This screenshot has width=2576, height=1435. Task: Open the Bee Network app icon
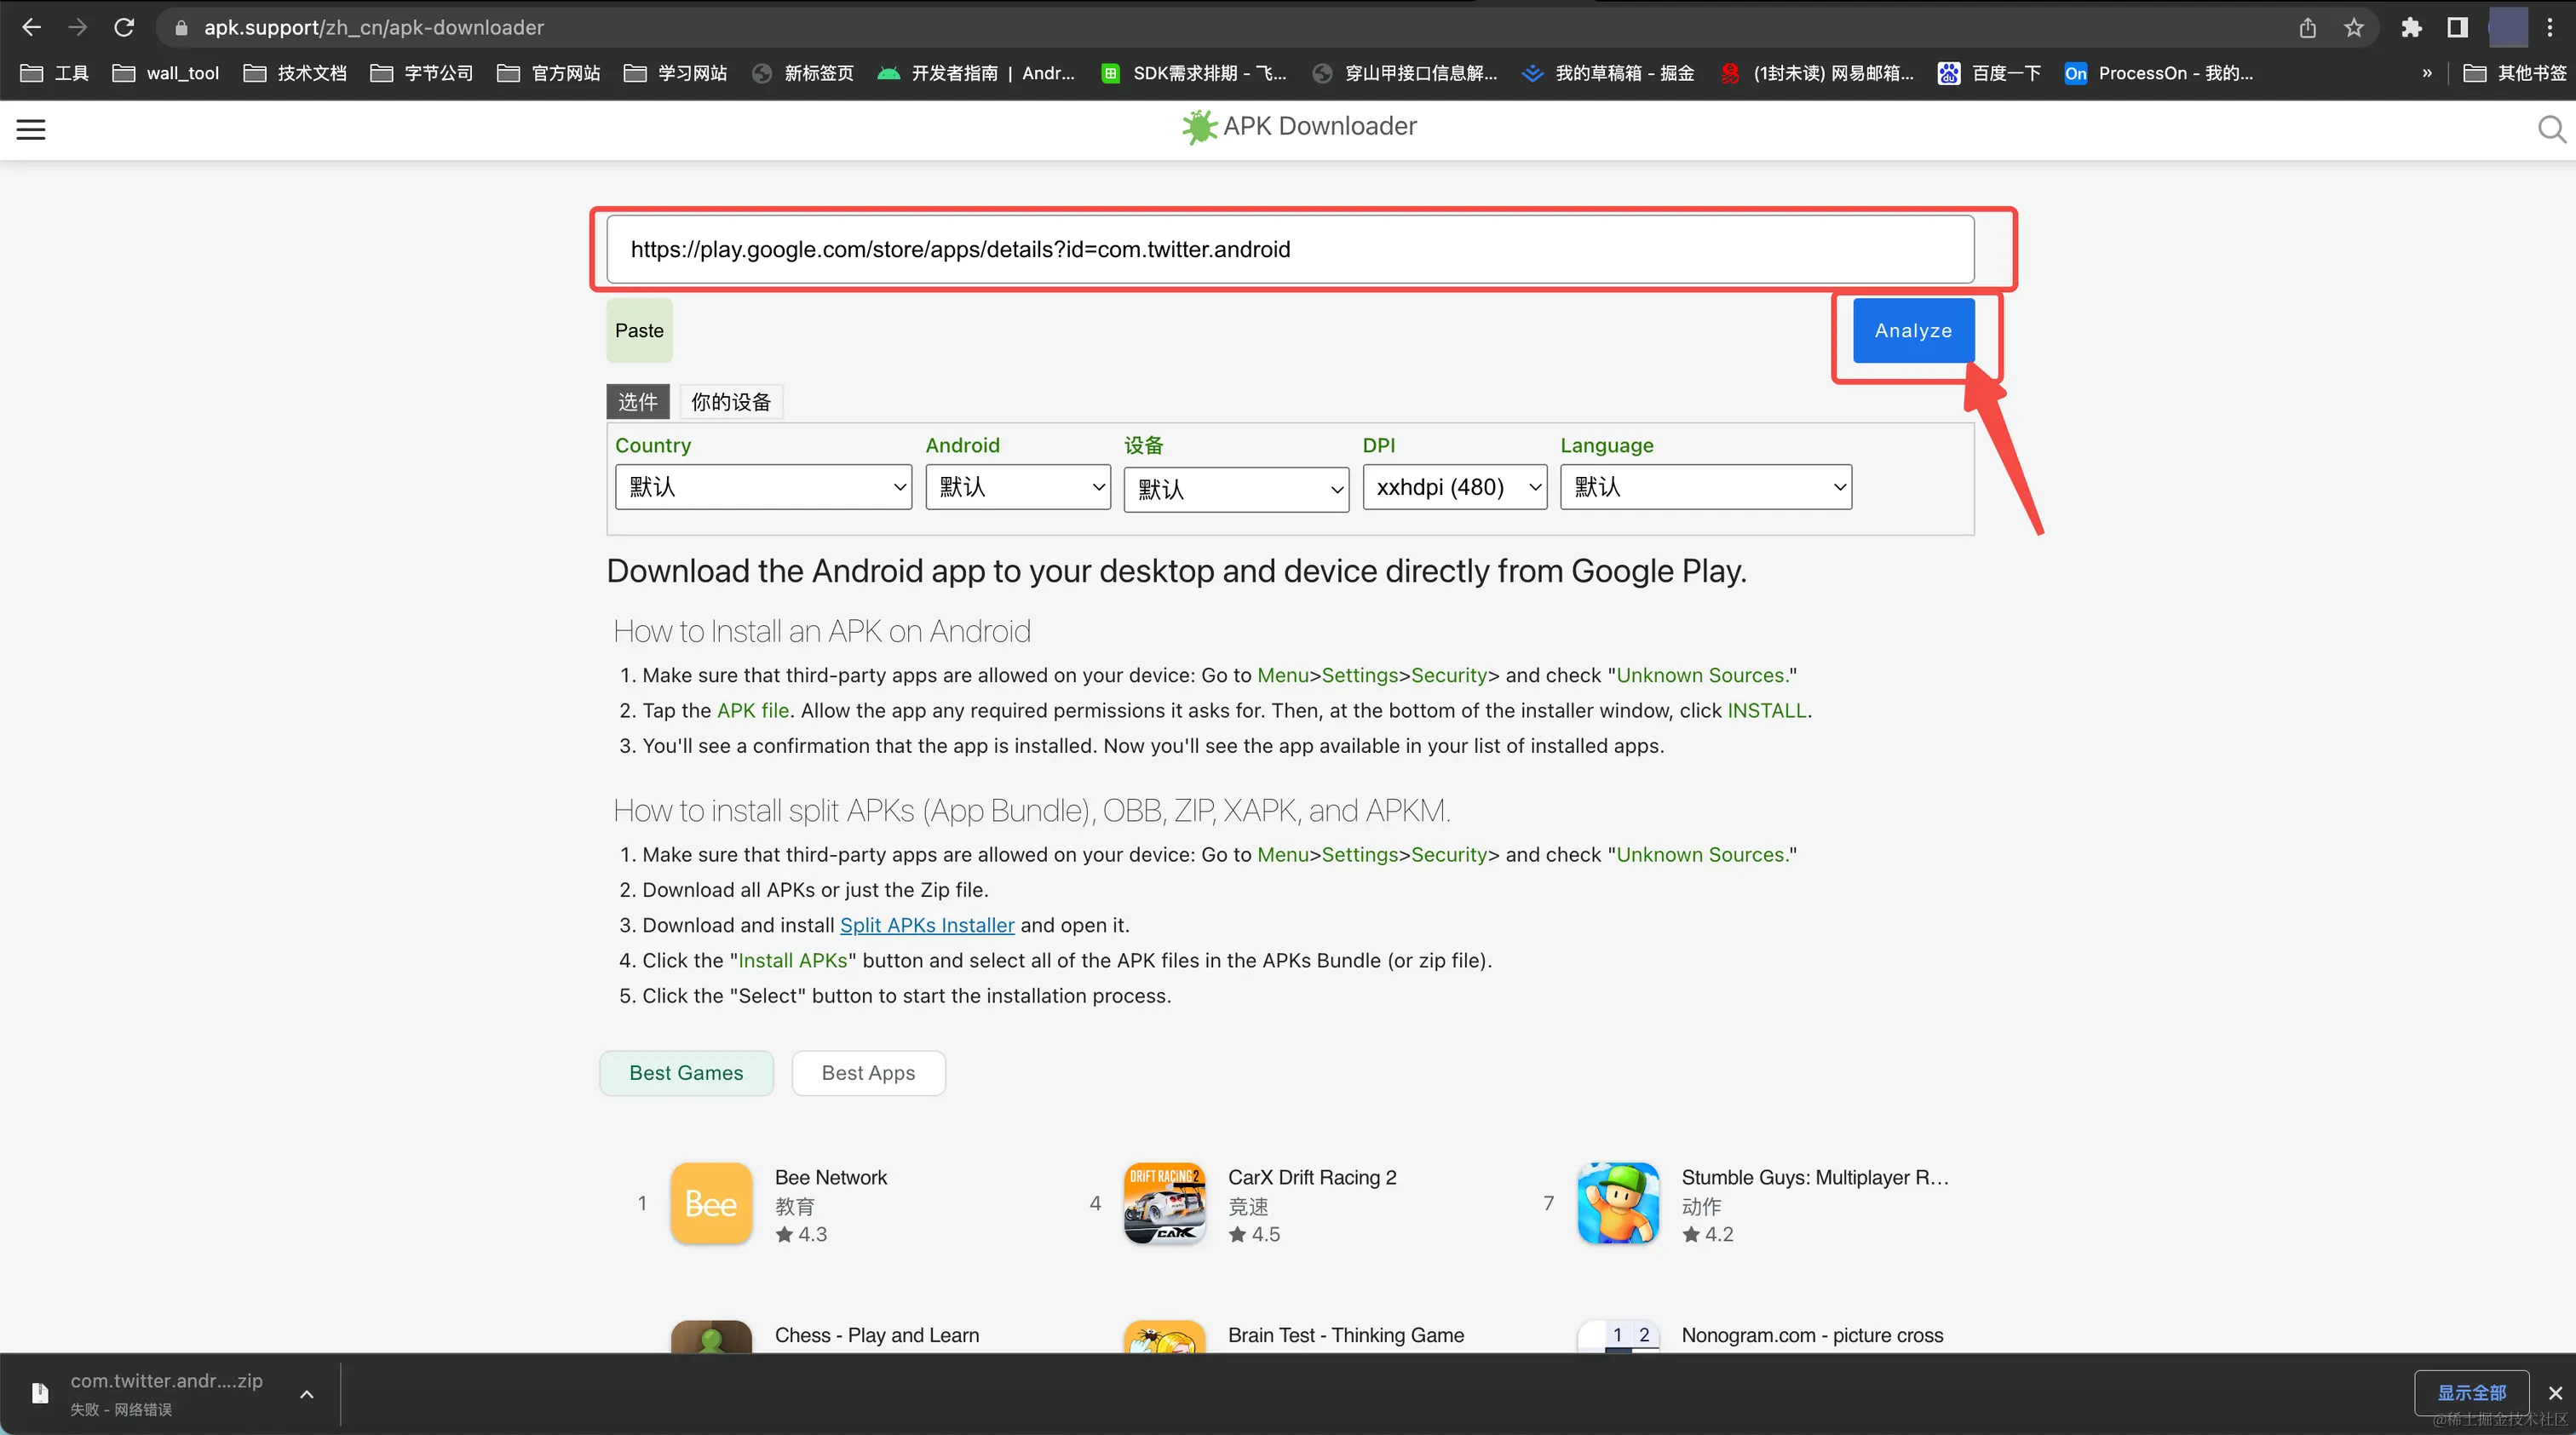711,1203
